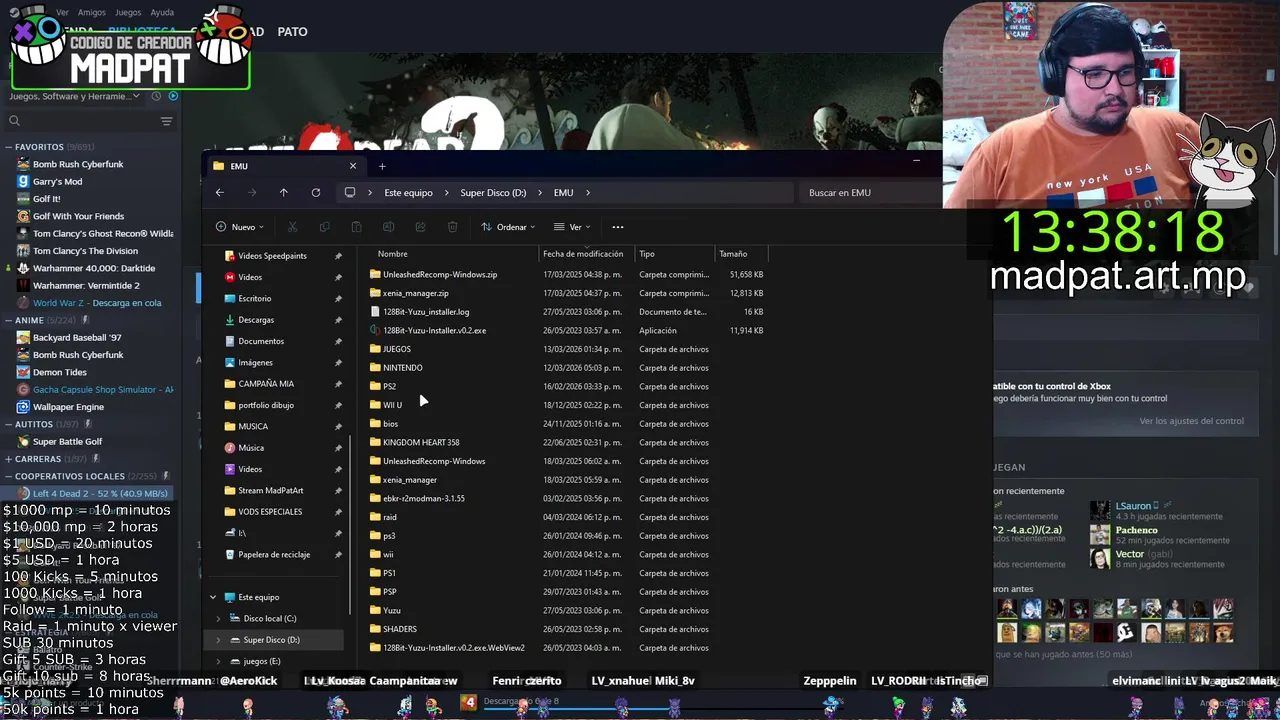The image size is (1280, 720).
Task: Select xenia_manager.zip file
Action: click(x=415, y=293)
